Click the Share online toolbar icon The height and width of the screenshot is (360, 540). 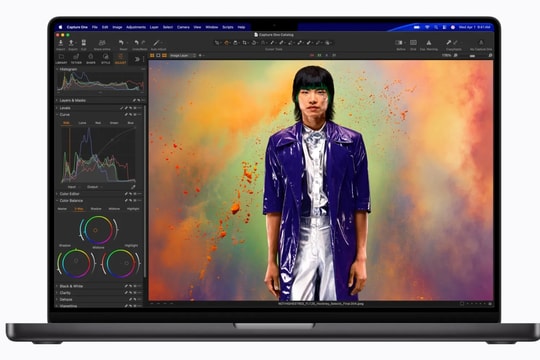tap(102, 43)
